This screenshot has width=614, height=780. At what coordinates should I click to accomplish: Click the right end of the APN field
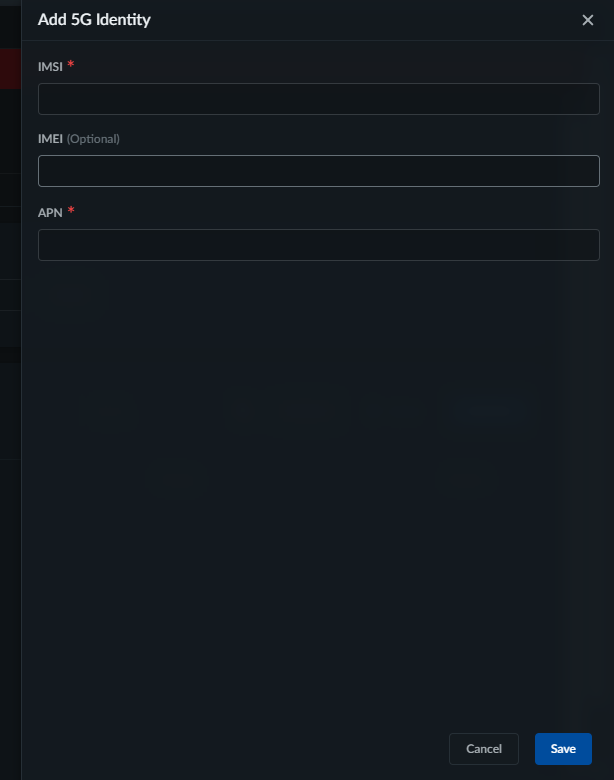[585, 245]
